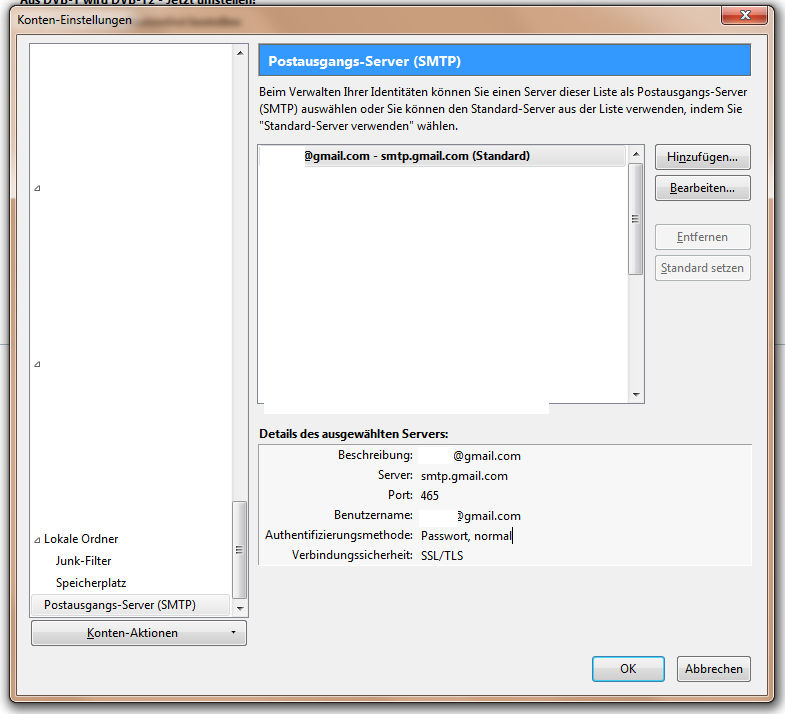
Task: Click the SSL/TLS connection security value
Action: coord(442,556)
